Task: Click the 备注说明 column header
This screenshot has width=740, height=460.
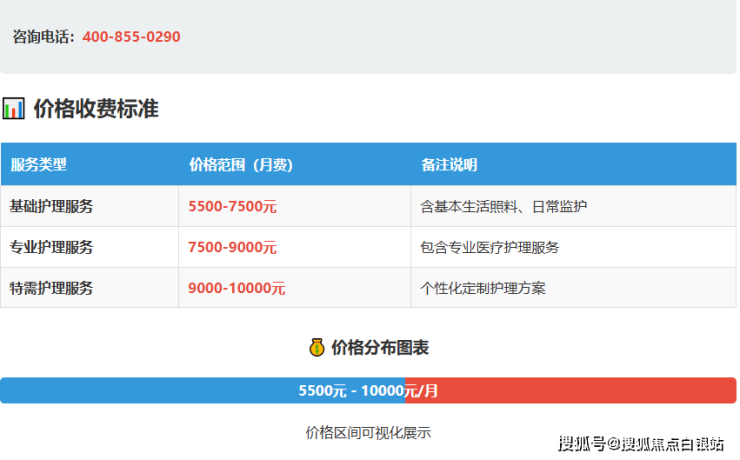Action: click(449, 165)
